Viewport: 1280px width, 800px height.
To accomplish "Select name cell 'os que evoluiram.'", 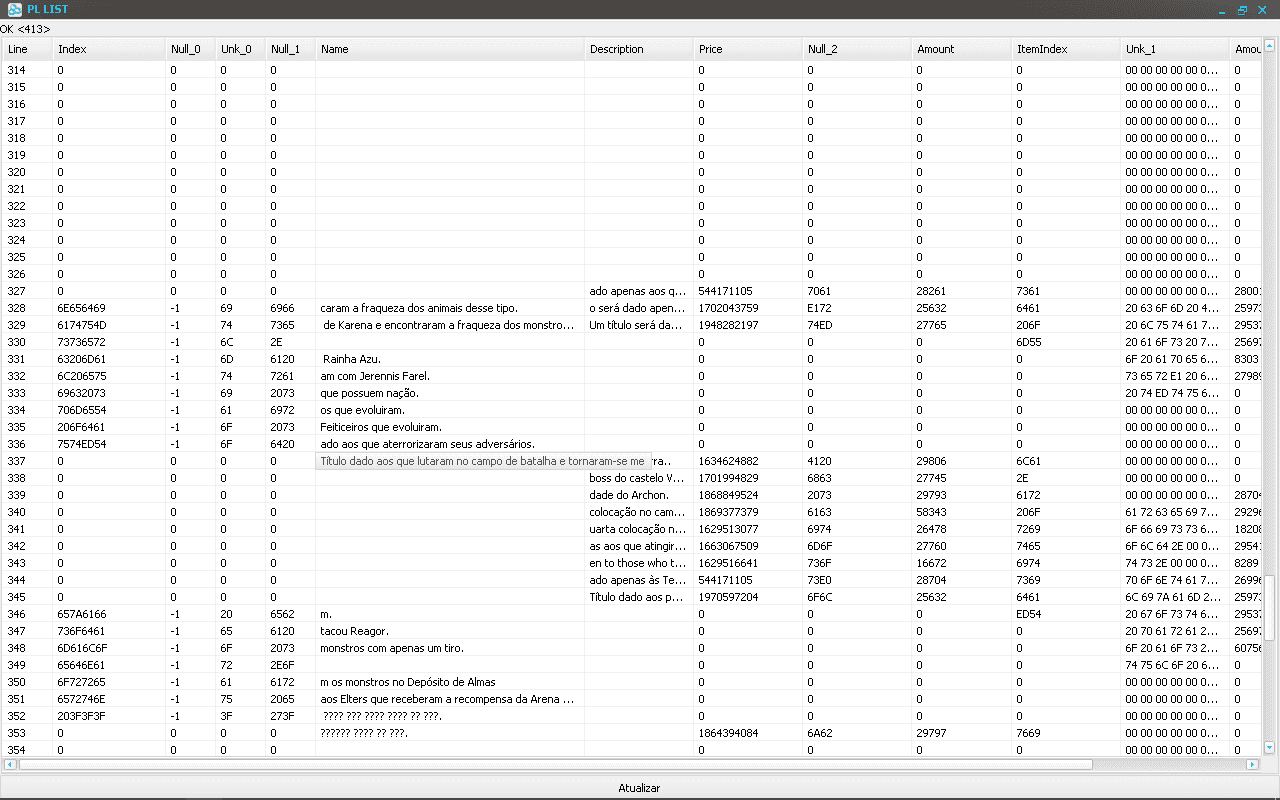I will click(450, 410).
